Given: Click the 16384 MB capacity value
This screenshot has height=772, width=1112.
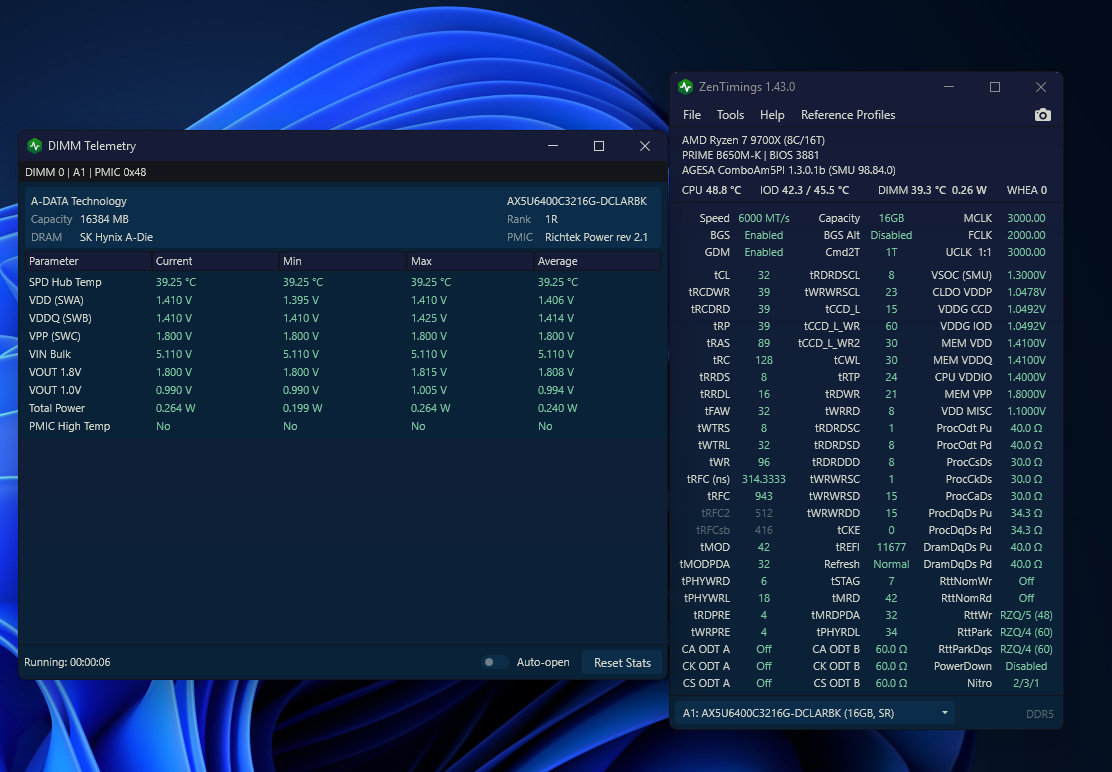Looking at the screenshot, I should point(104,219).
